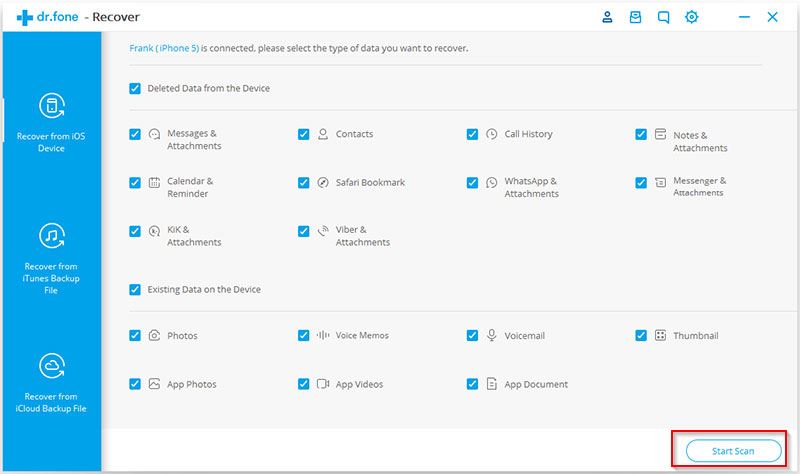Click the dr.fone logo
This screenshot has width=800, height=474.
pos(47,17)
